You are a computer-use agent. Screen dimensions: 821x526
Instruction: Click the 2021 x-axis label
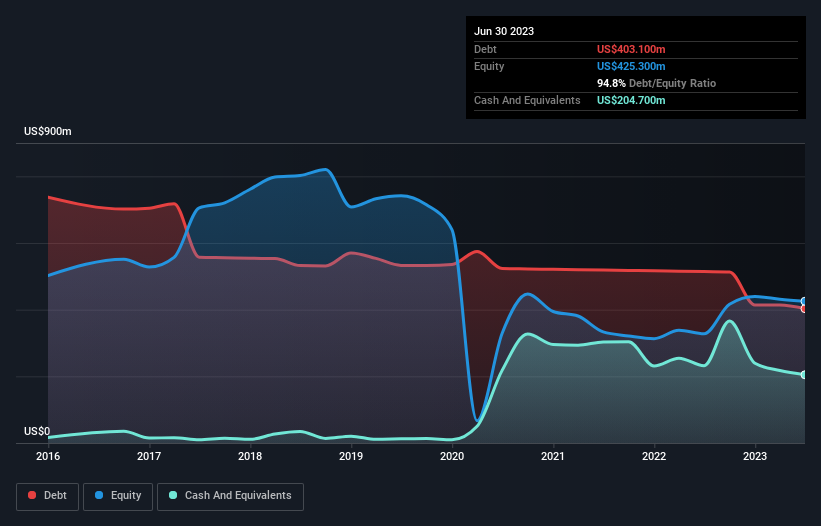pos(553,456)
